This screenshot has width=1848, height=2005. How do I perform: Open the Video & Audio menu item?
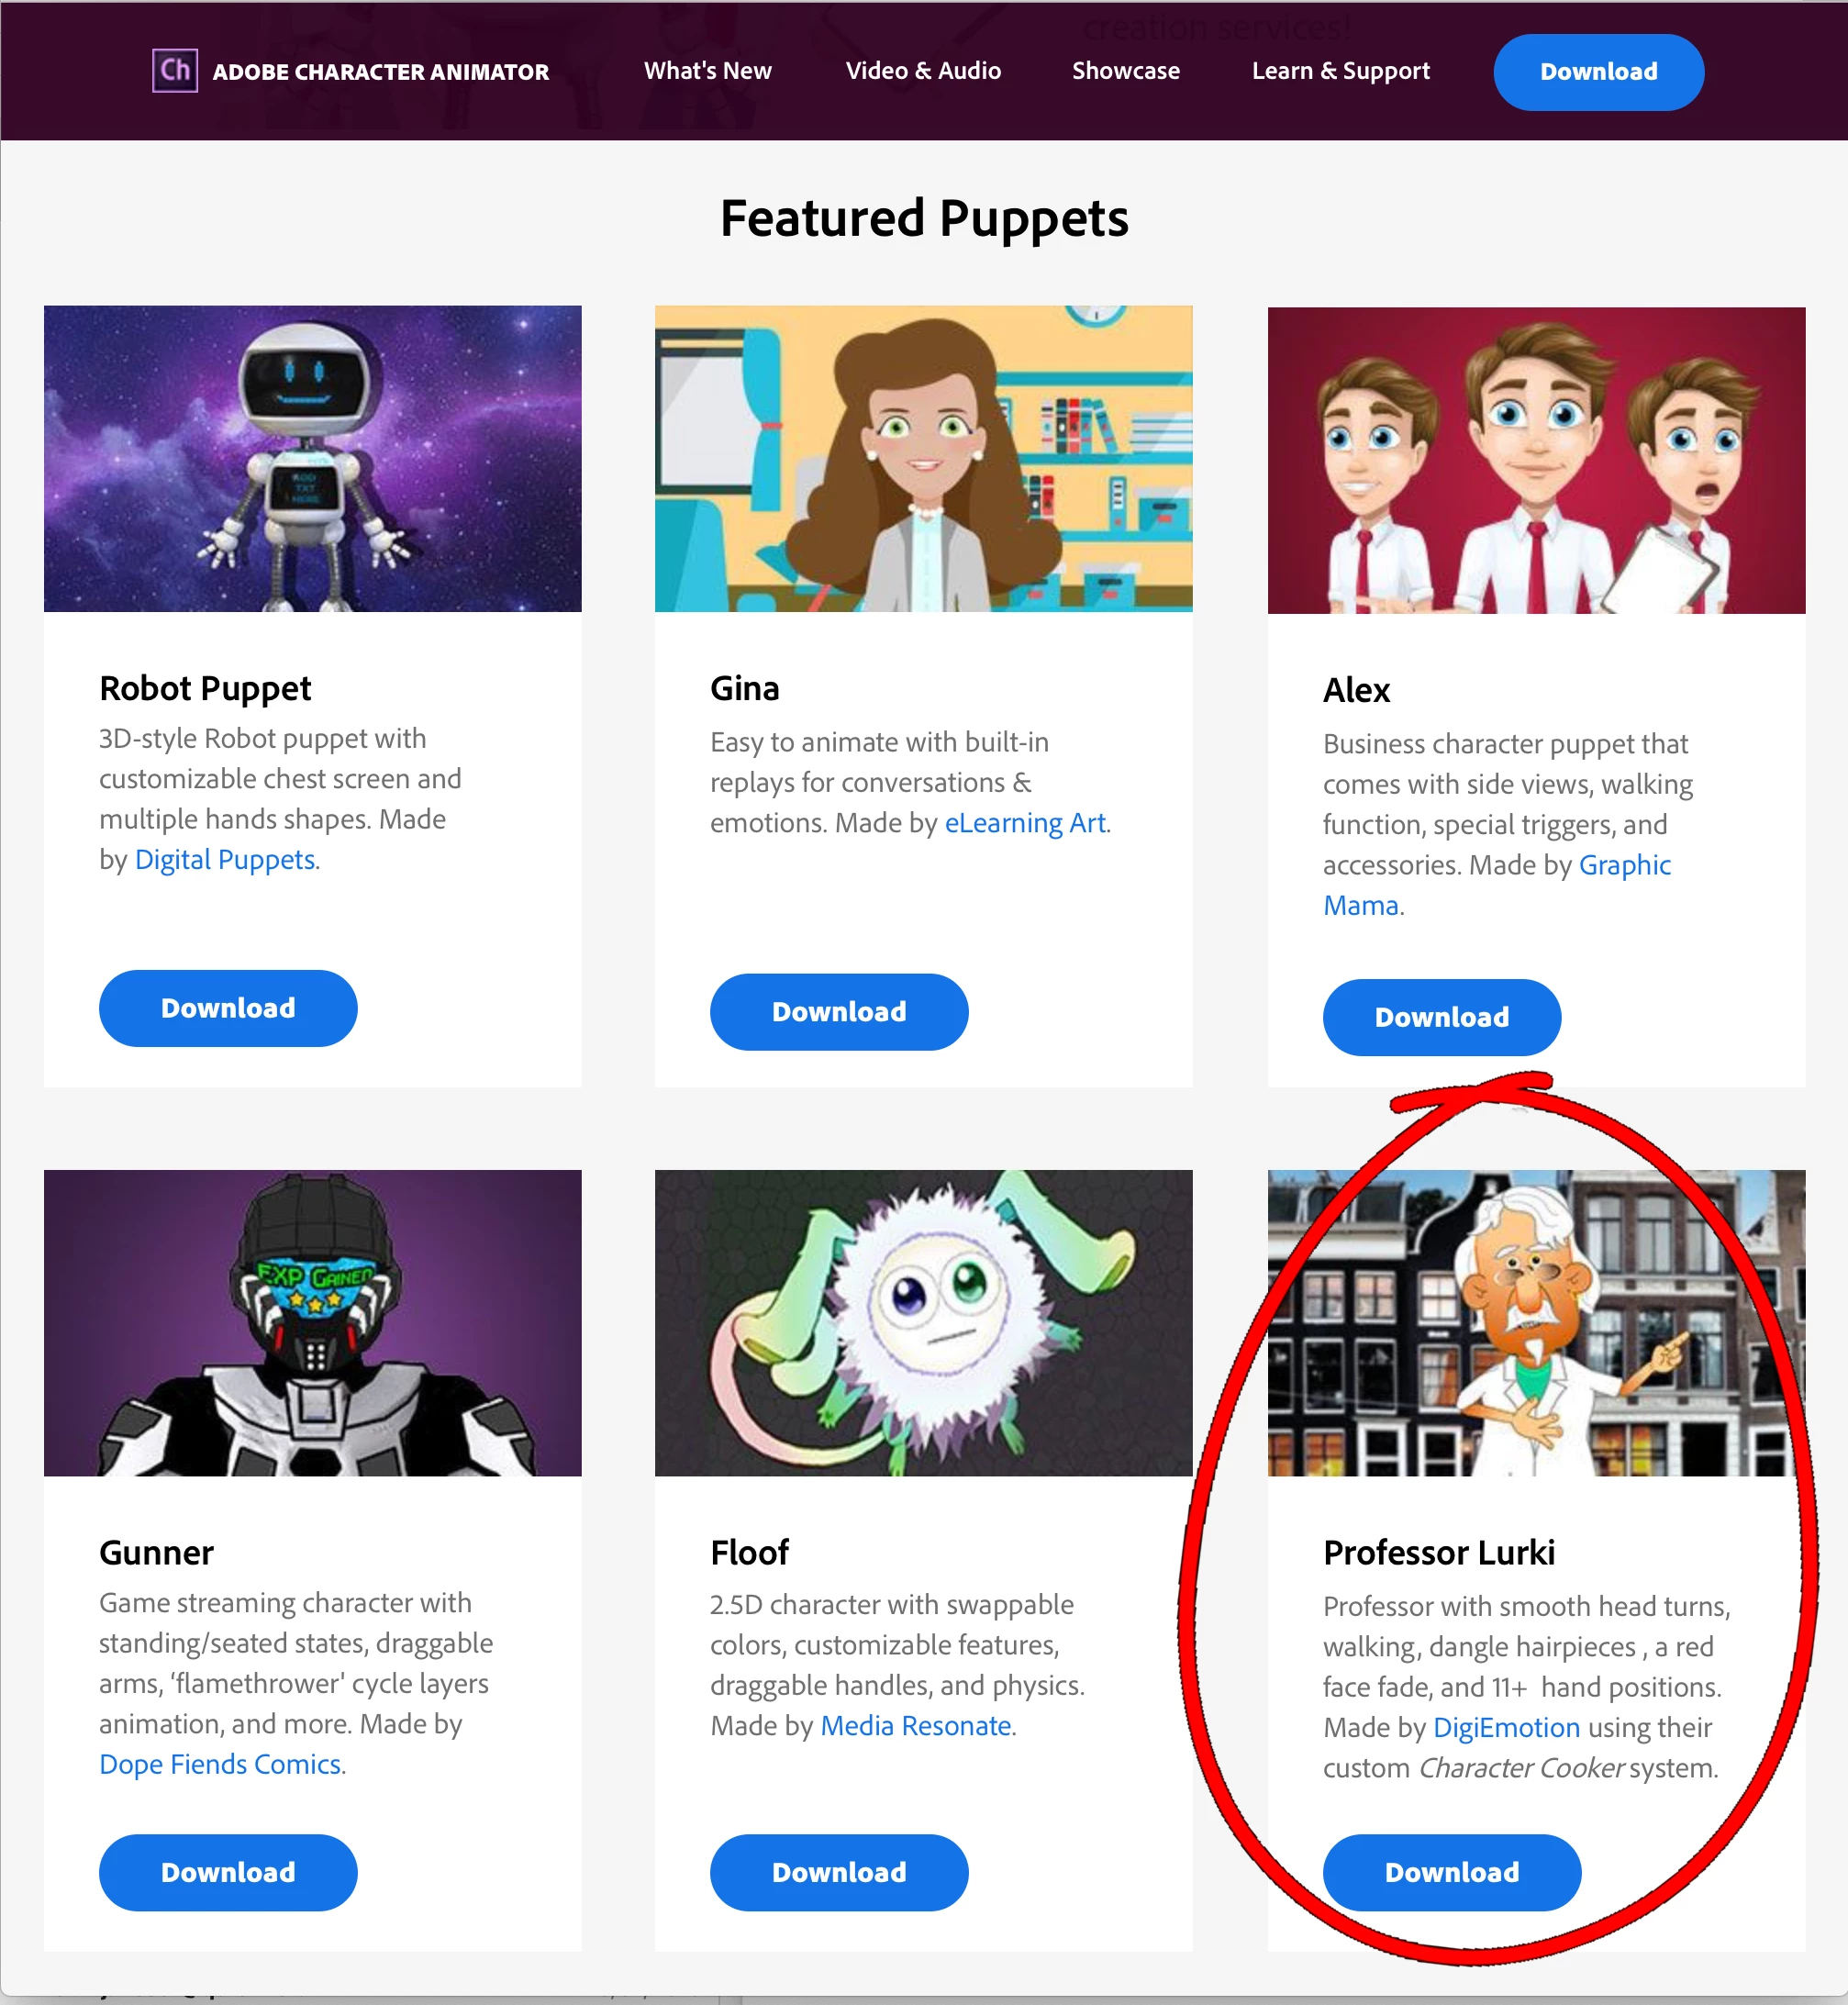[923, 71]
